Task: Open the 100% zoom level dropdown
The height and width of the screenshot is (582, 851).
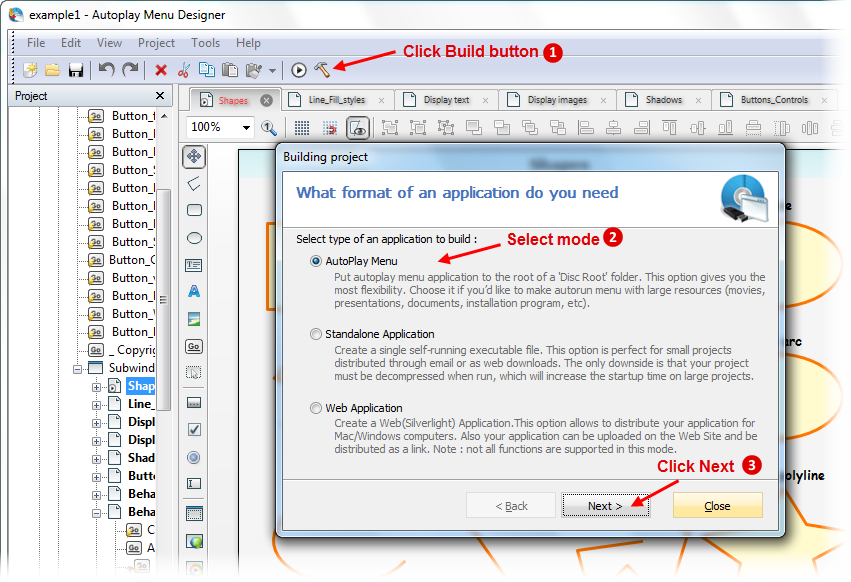Action: [x=246, y=128]
